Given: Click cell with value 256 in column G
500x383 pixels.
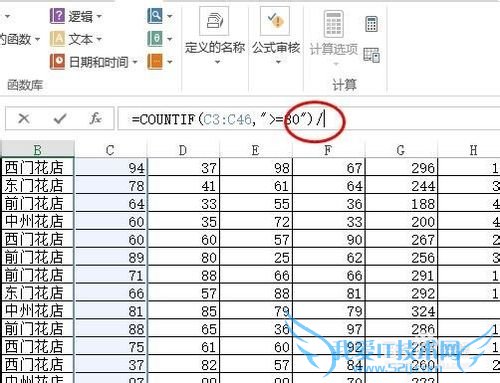Looking at the screenshot, I should [x=401, y=257].
